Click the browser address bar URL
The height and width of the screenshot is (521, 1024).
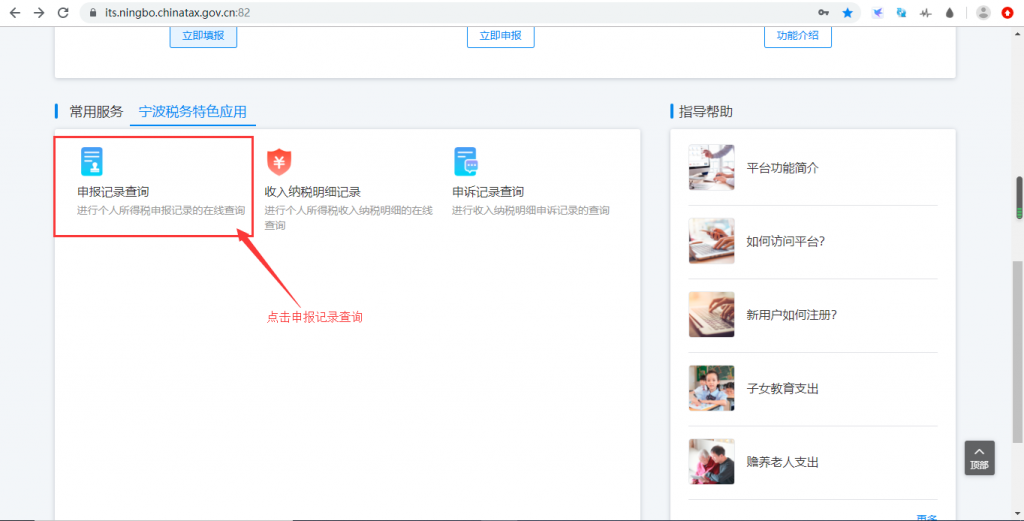pos(178,12)
